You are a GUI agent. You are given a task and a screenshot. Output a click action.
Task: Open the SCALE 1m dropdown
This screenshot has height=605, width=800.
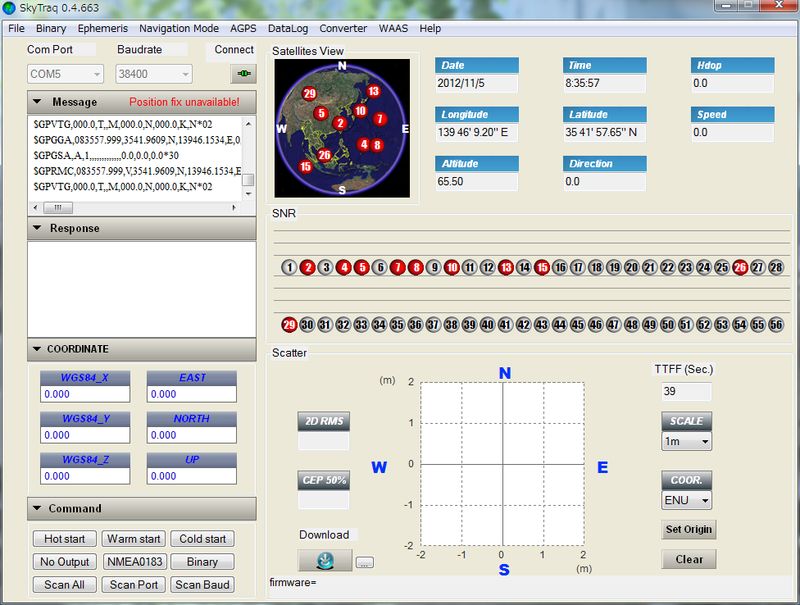click(686, 441)
